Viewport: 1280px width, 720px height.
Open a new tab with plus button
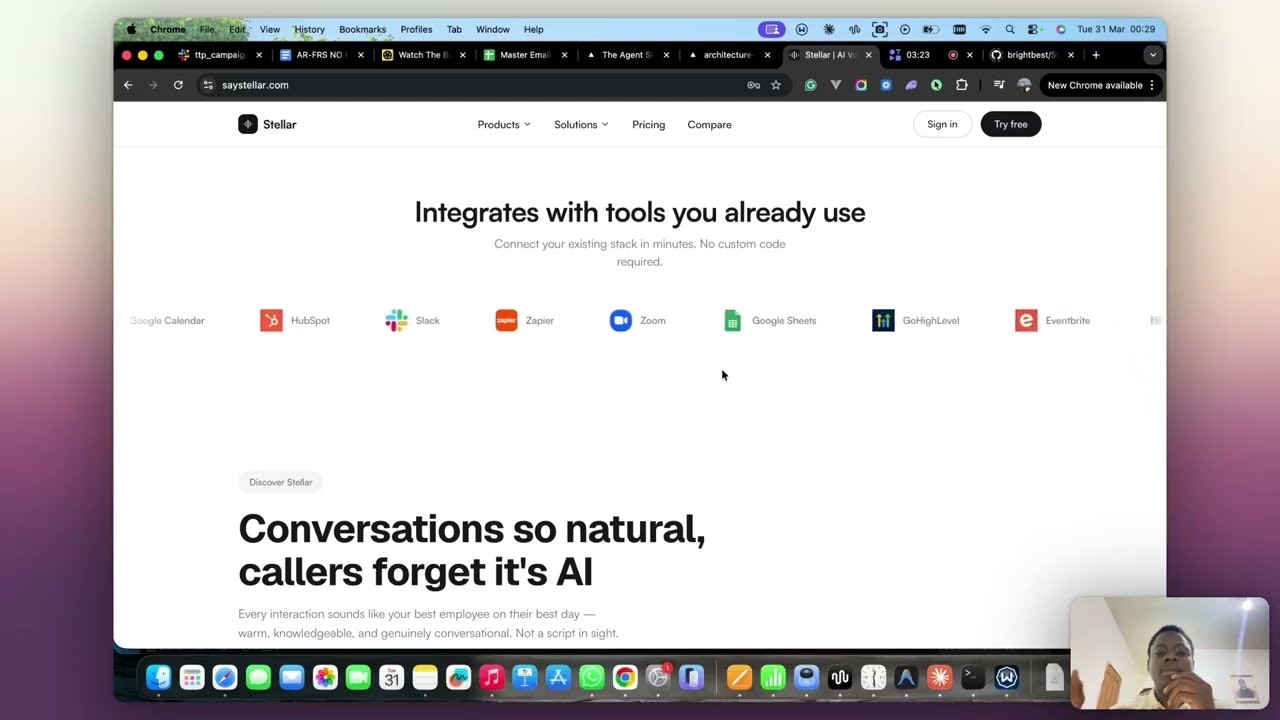[x=1096, y=55]
